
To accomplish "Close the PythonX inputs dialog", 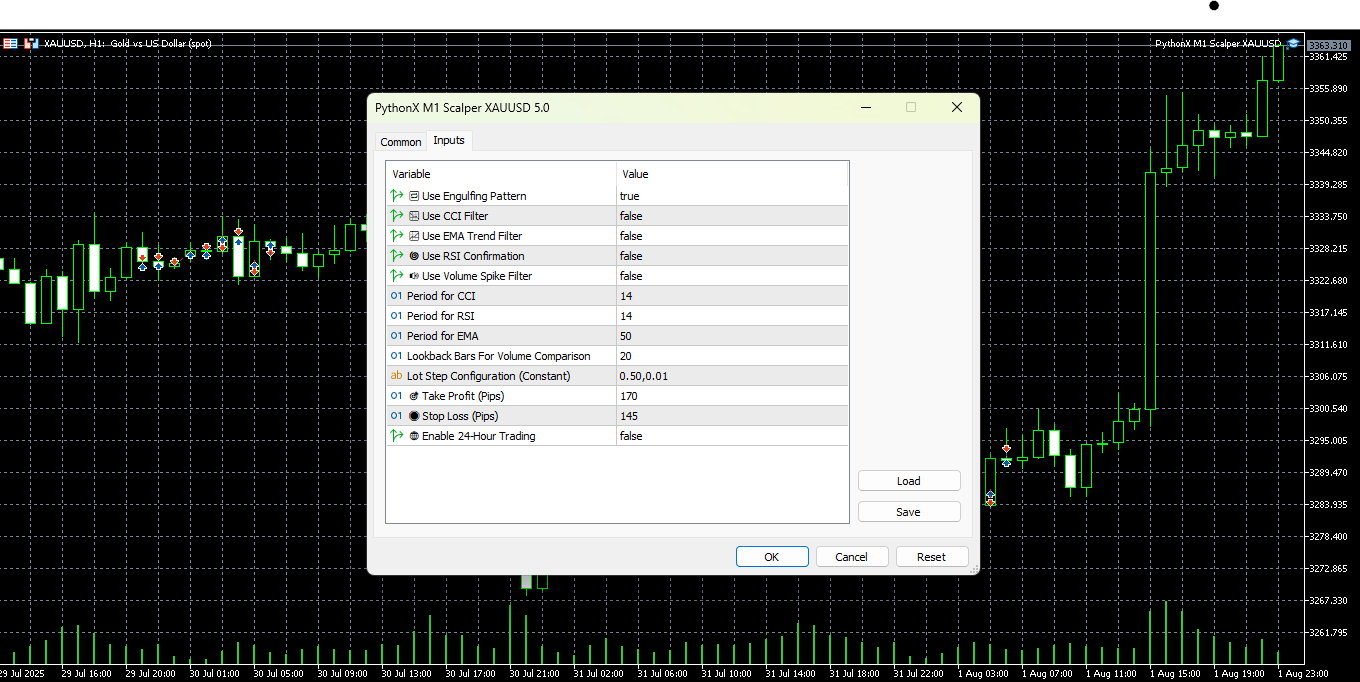I will (x=957, y=107).
